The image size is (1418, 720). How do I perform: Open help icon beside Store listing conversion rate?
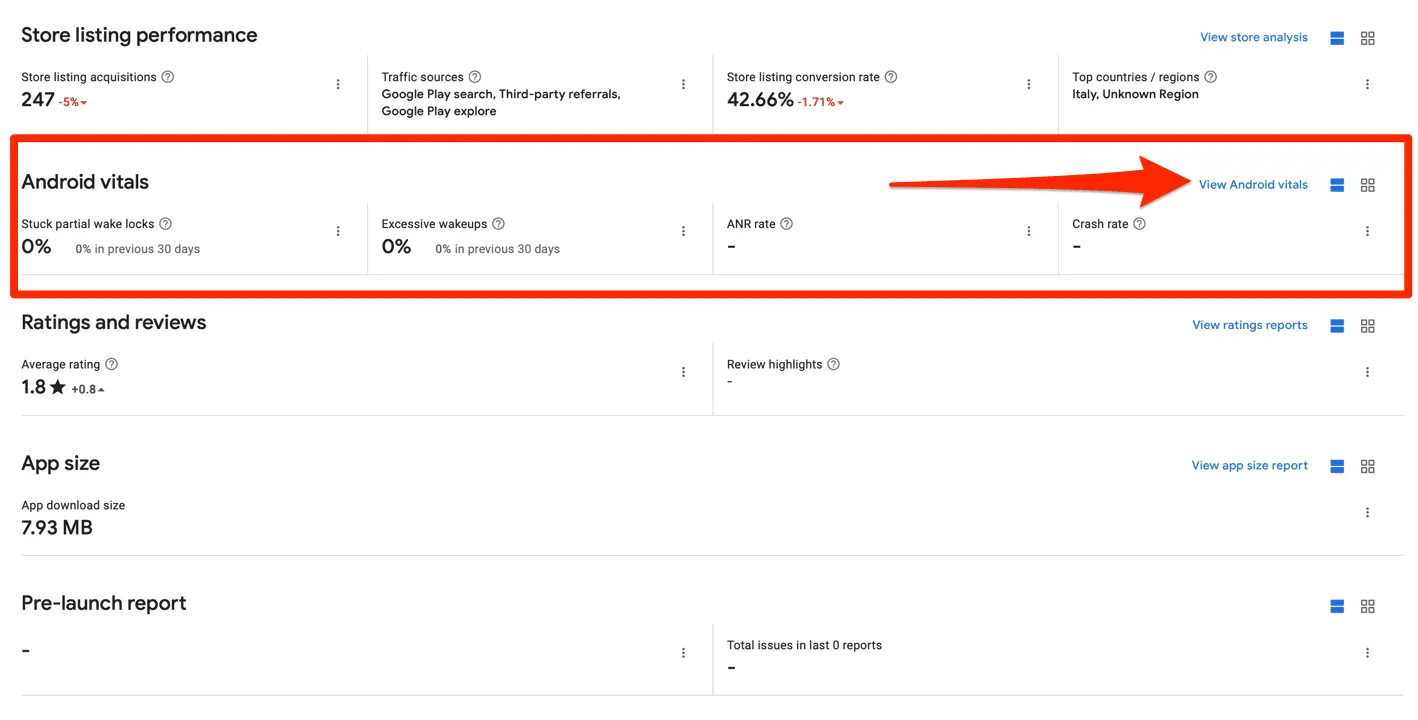point(891,77)
